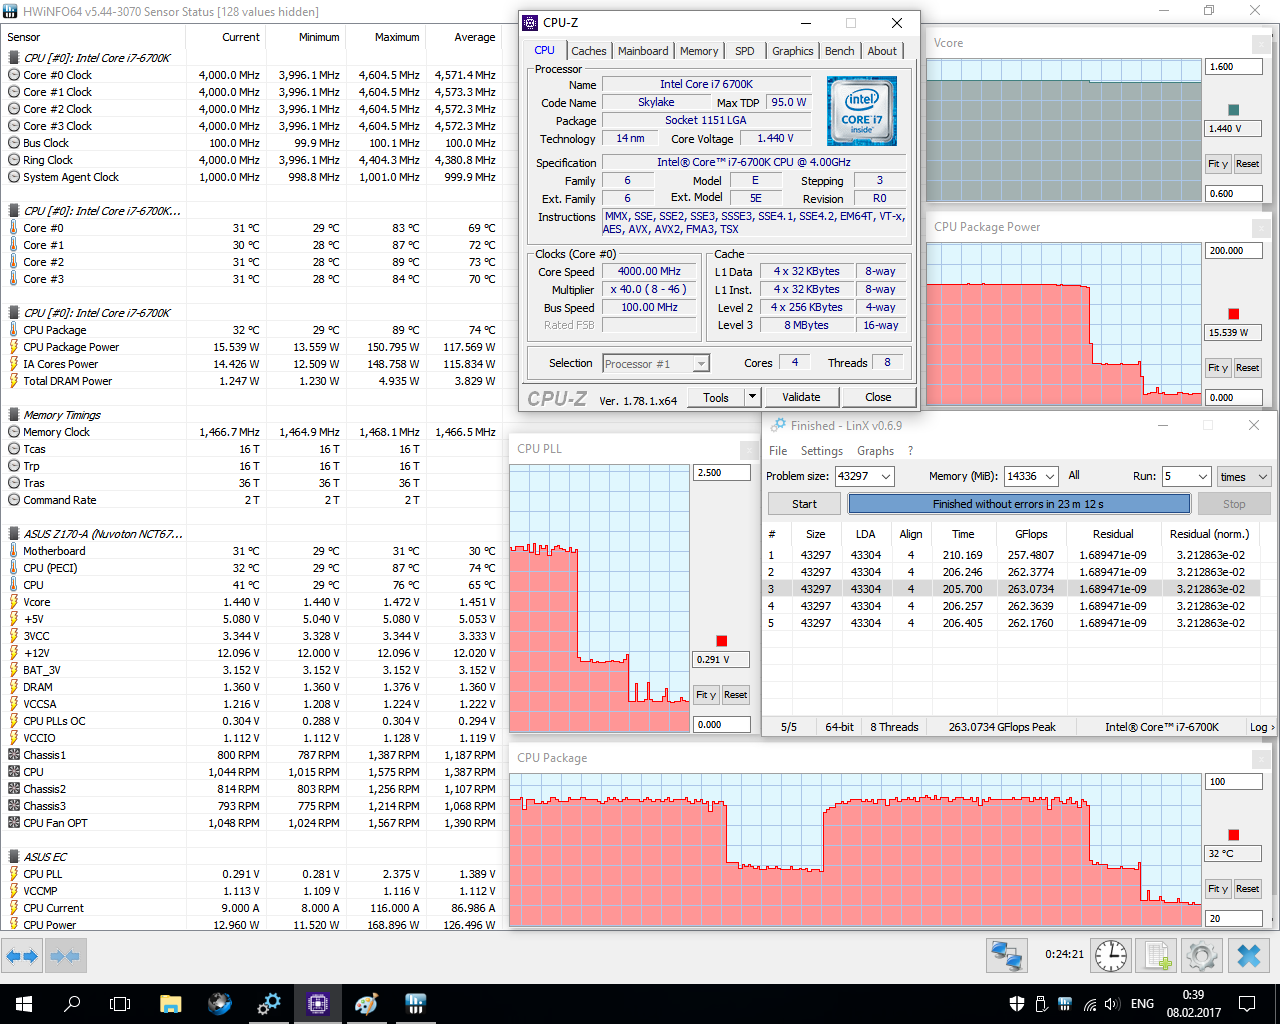Click the Core #0 Clock sensor icon
The height and width of the screenshot is (1024, 1280).
coord(14,75)
